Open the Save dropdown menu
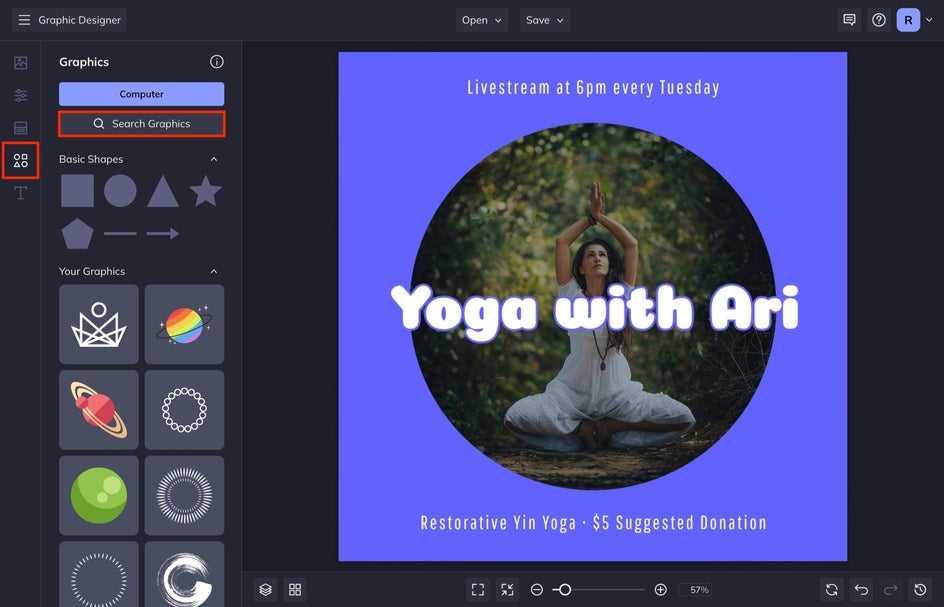Image resolution: width=944 pixels, height=607 pixels. pyautogui.click(x=545, y=20)
